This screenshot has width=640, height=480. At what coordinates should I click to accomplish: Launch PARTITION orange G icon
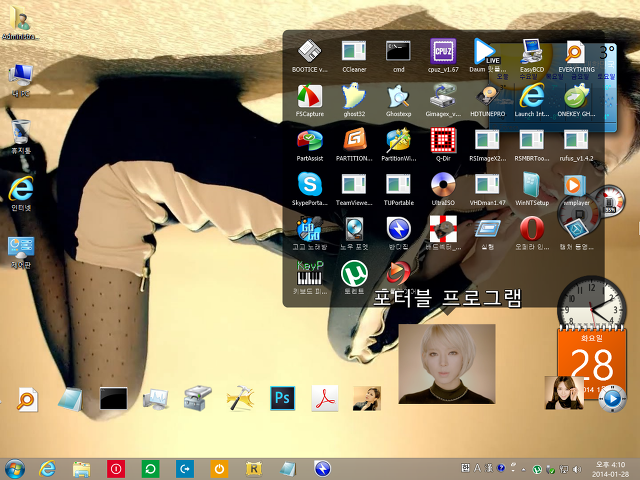354,141
